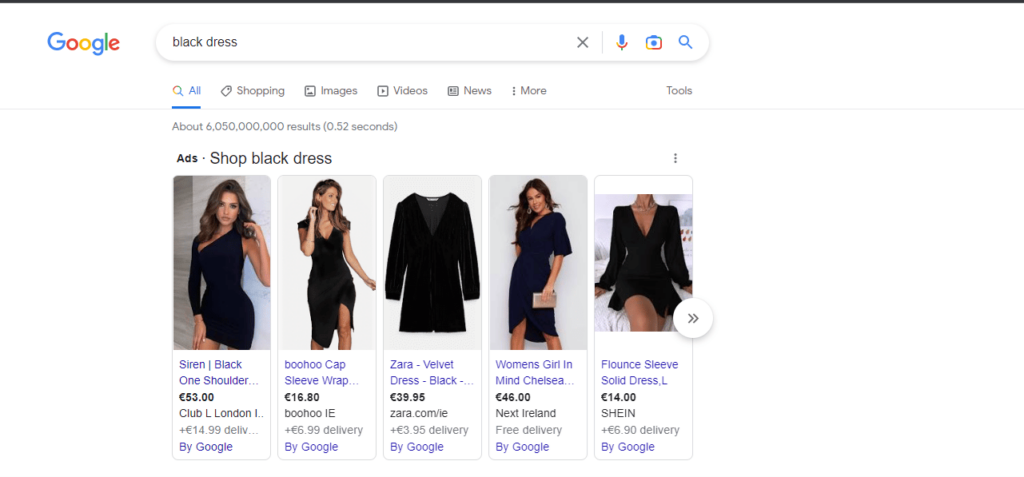1024x477 pixels.
Task: Go to the News tab
Action: pos(469,91)
